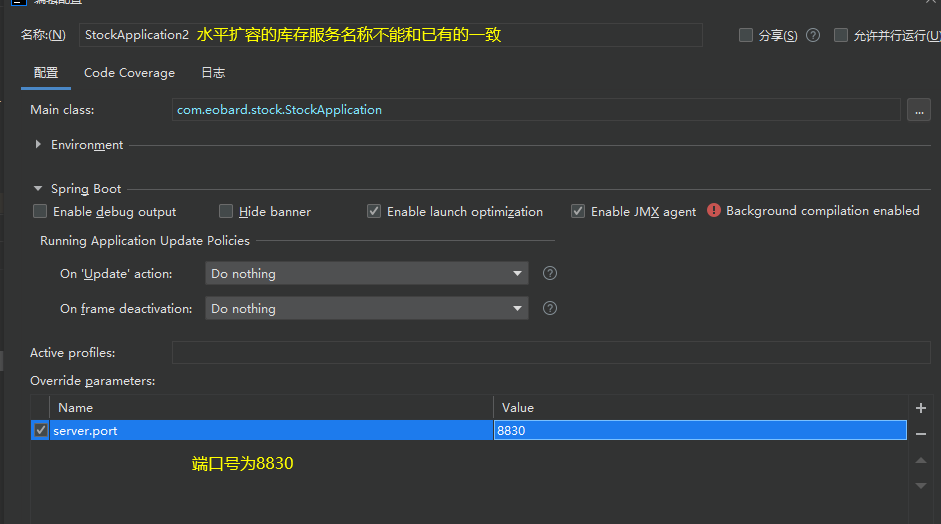This screenshot has height=524, width=941.
Task: Click the move parameter down arrow
Action: tap(921, 486)
